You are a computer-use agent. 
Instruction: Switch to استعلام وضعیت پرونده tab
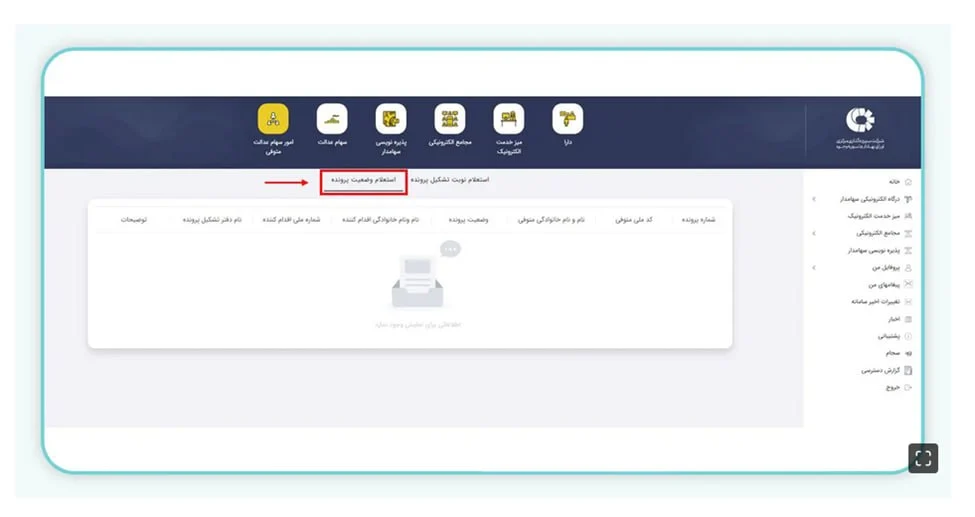364,181
